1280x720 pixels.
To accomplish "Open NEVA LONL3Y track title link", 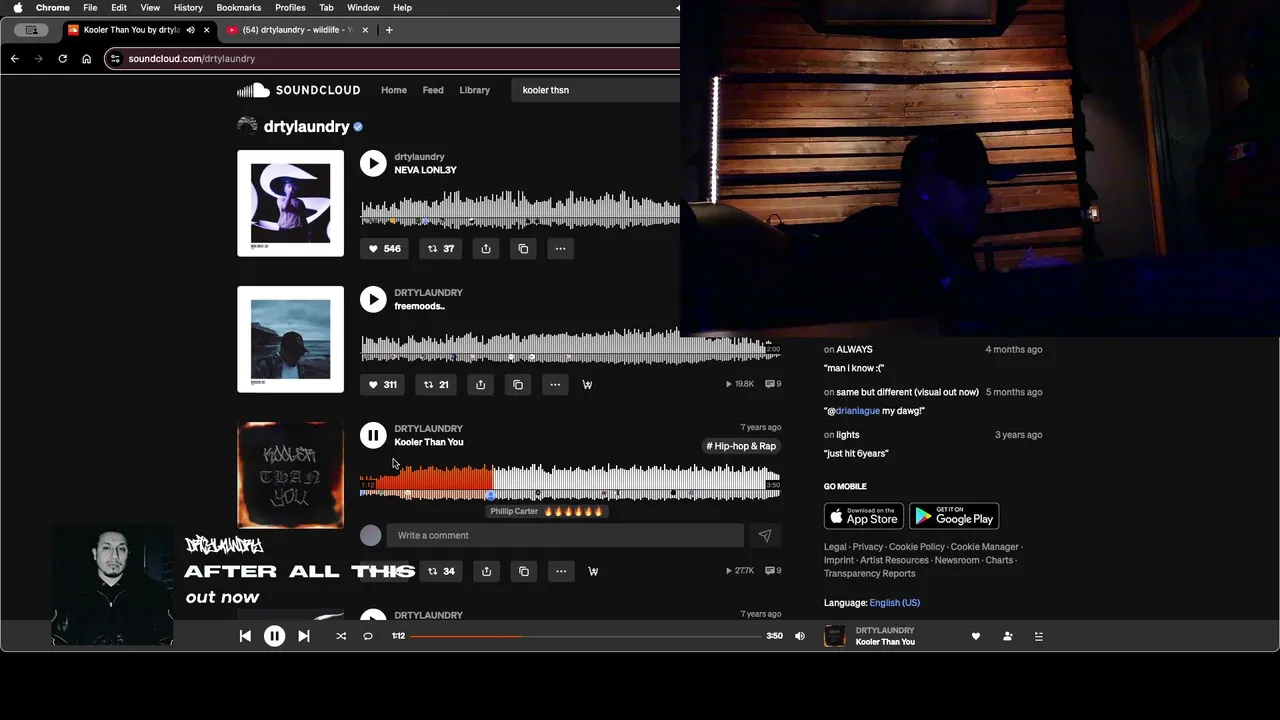I will tap(425, 170).
